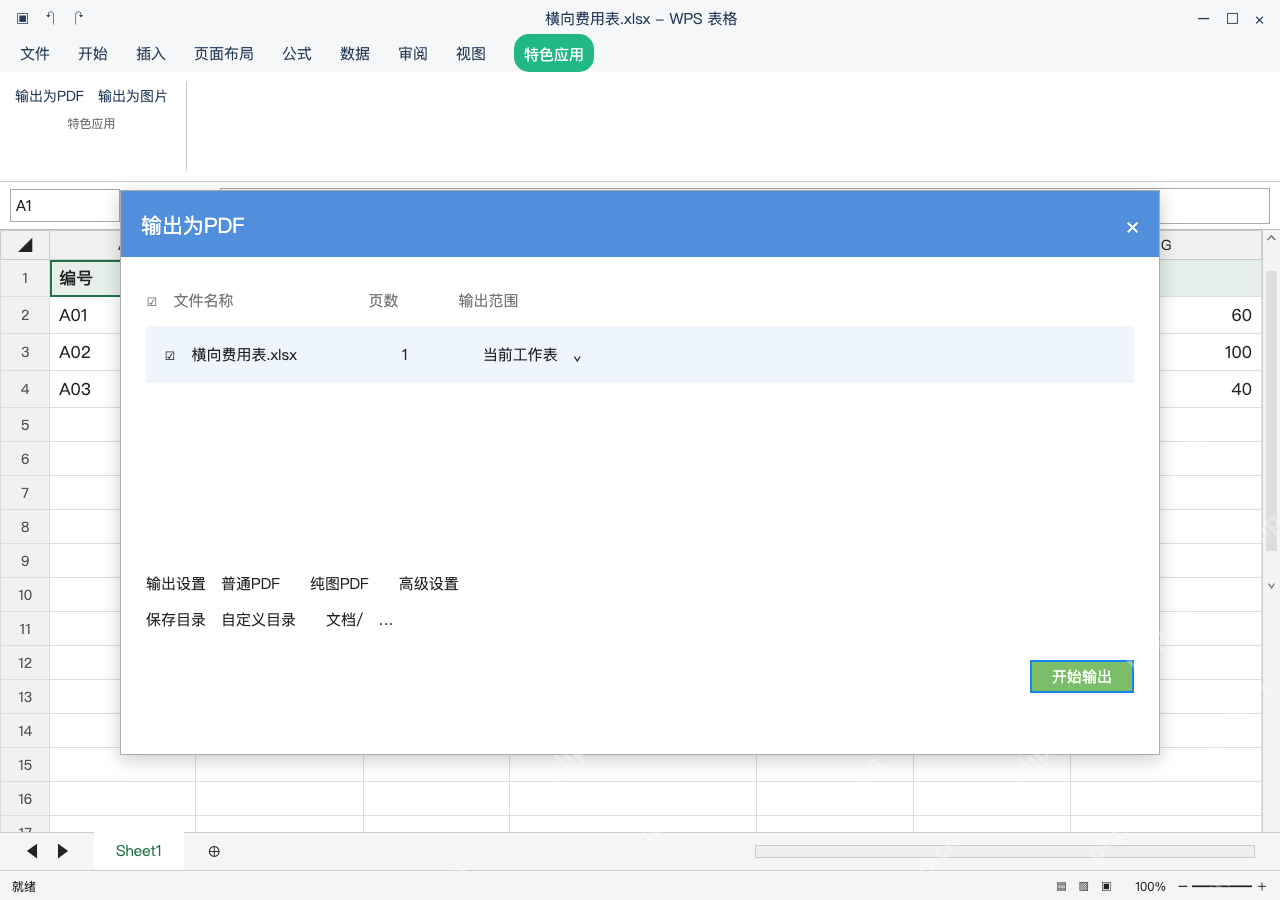1280x900 pixels.
Task: Click the select-all corner triangle of the sheet
Action: coord(25,245)
